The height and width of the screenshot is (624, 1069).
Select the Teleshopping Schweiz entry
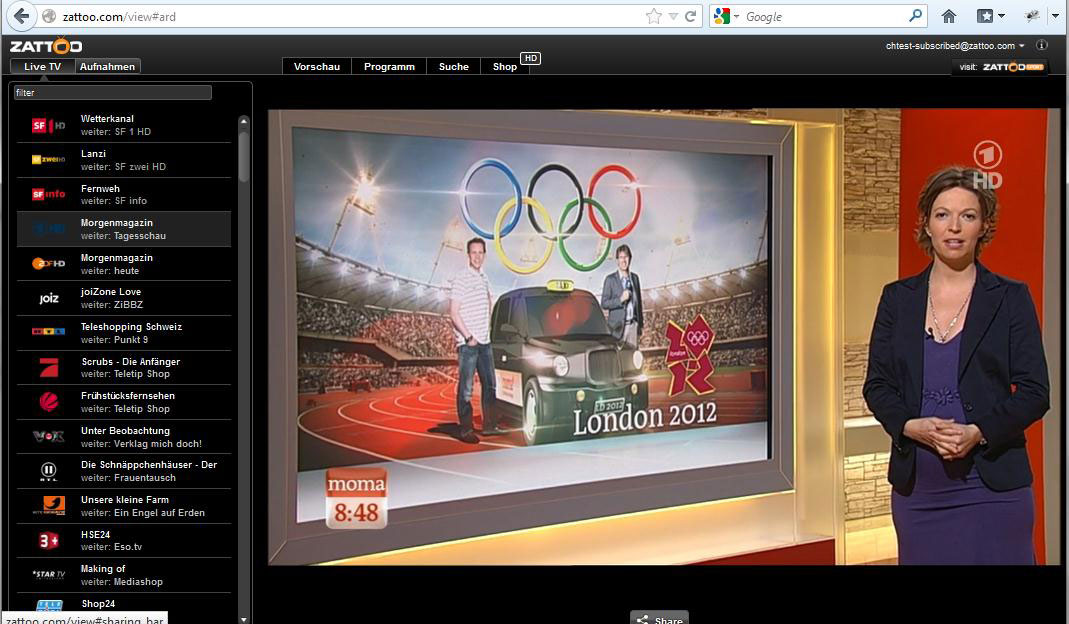124,333
